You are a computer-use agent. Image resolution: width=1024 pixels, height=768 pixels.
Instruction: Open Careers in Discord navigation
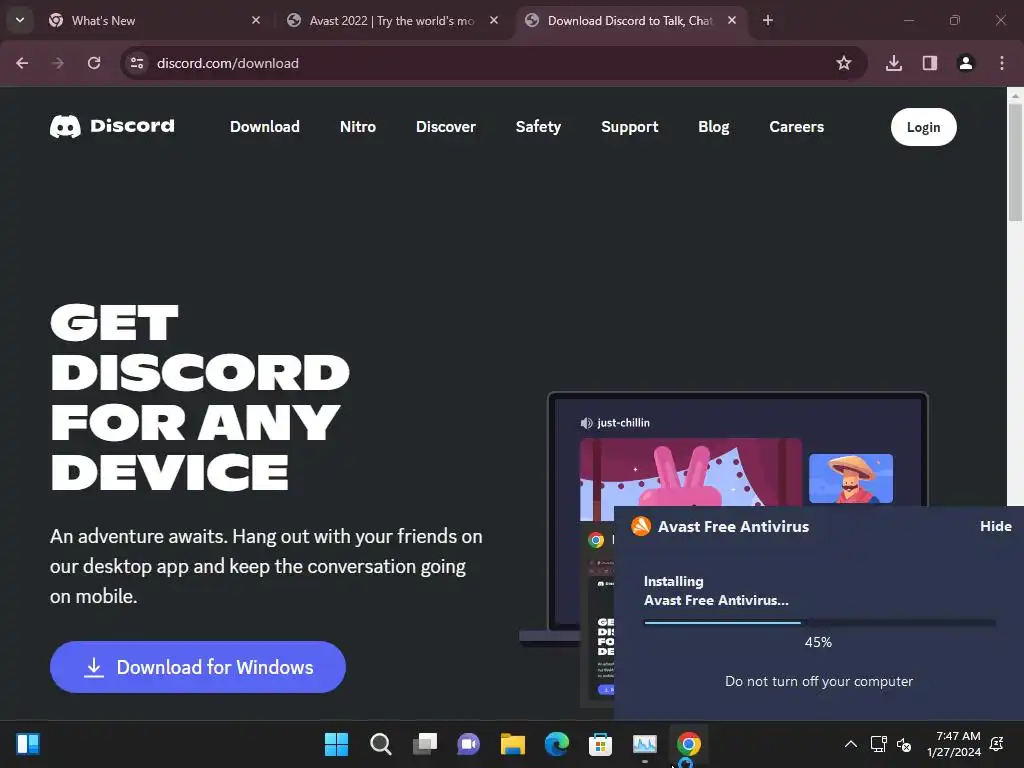click(x=797, y=127)
